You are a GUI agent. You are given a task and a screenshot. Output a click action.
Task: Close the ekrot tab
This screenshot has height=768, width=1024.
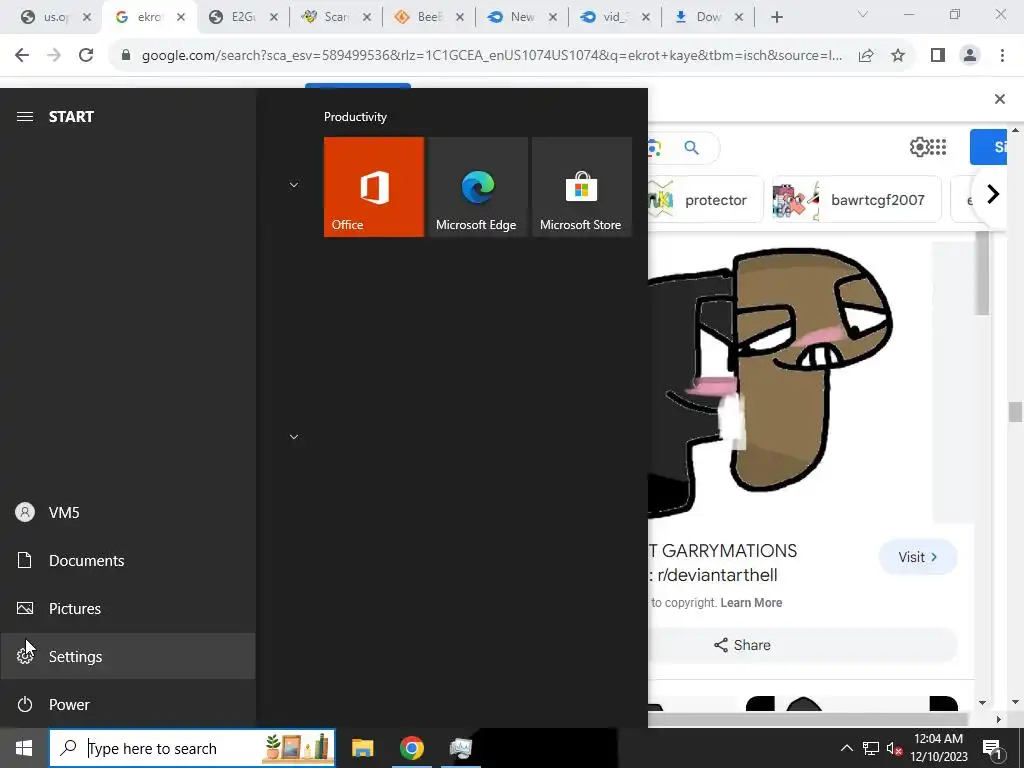tap(181, 18)
